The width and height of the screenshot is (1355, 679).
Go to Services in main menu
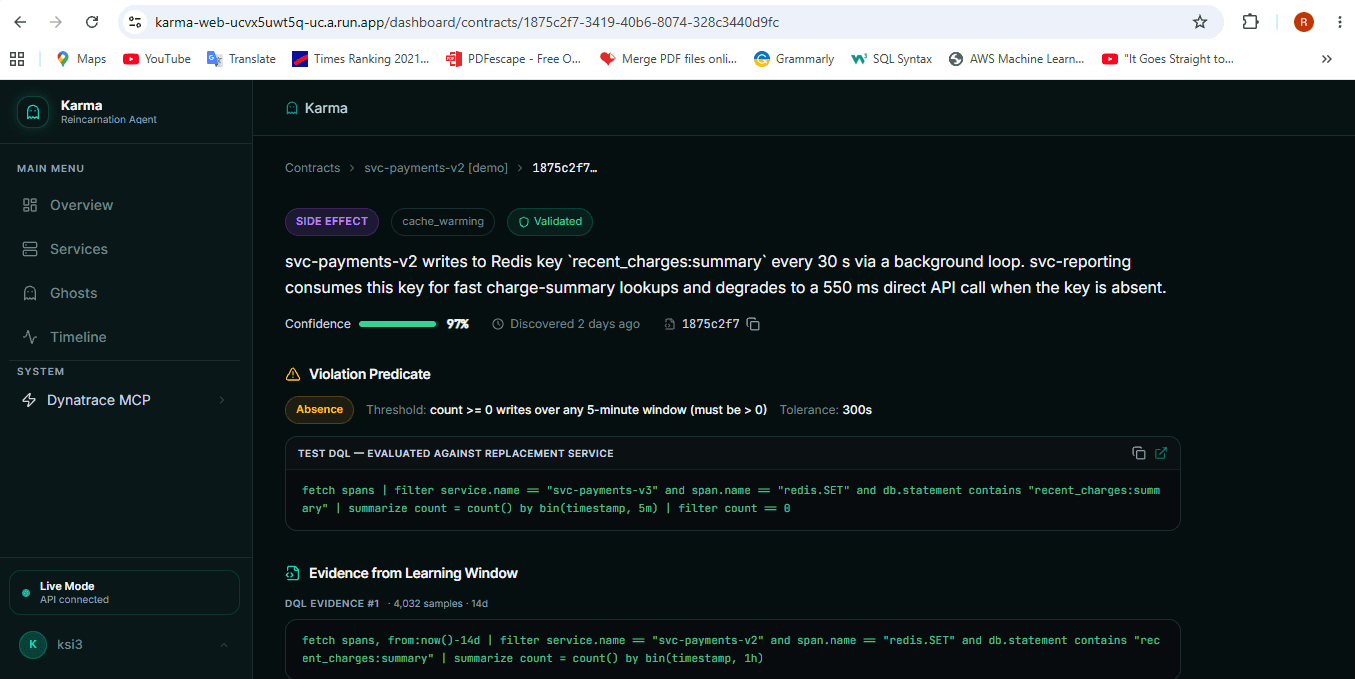point(125,249)
